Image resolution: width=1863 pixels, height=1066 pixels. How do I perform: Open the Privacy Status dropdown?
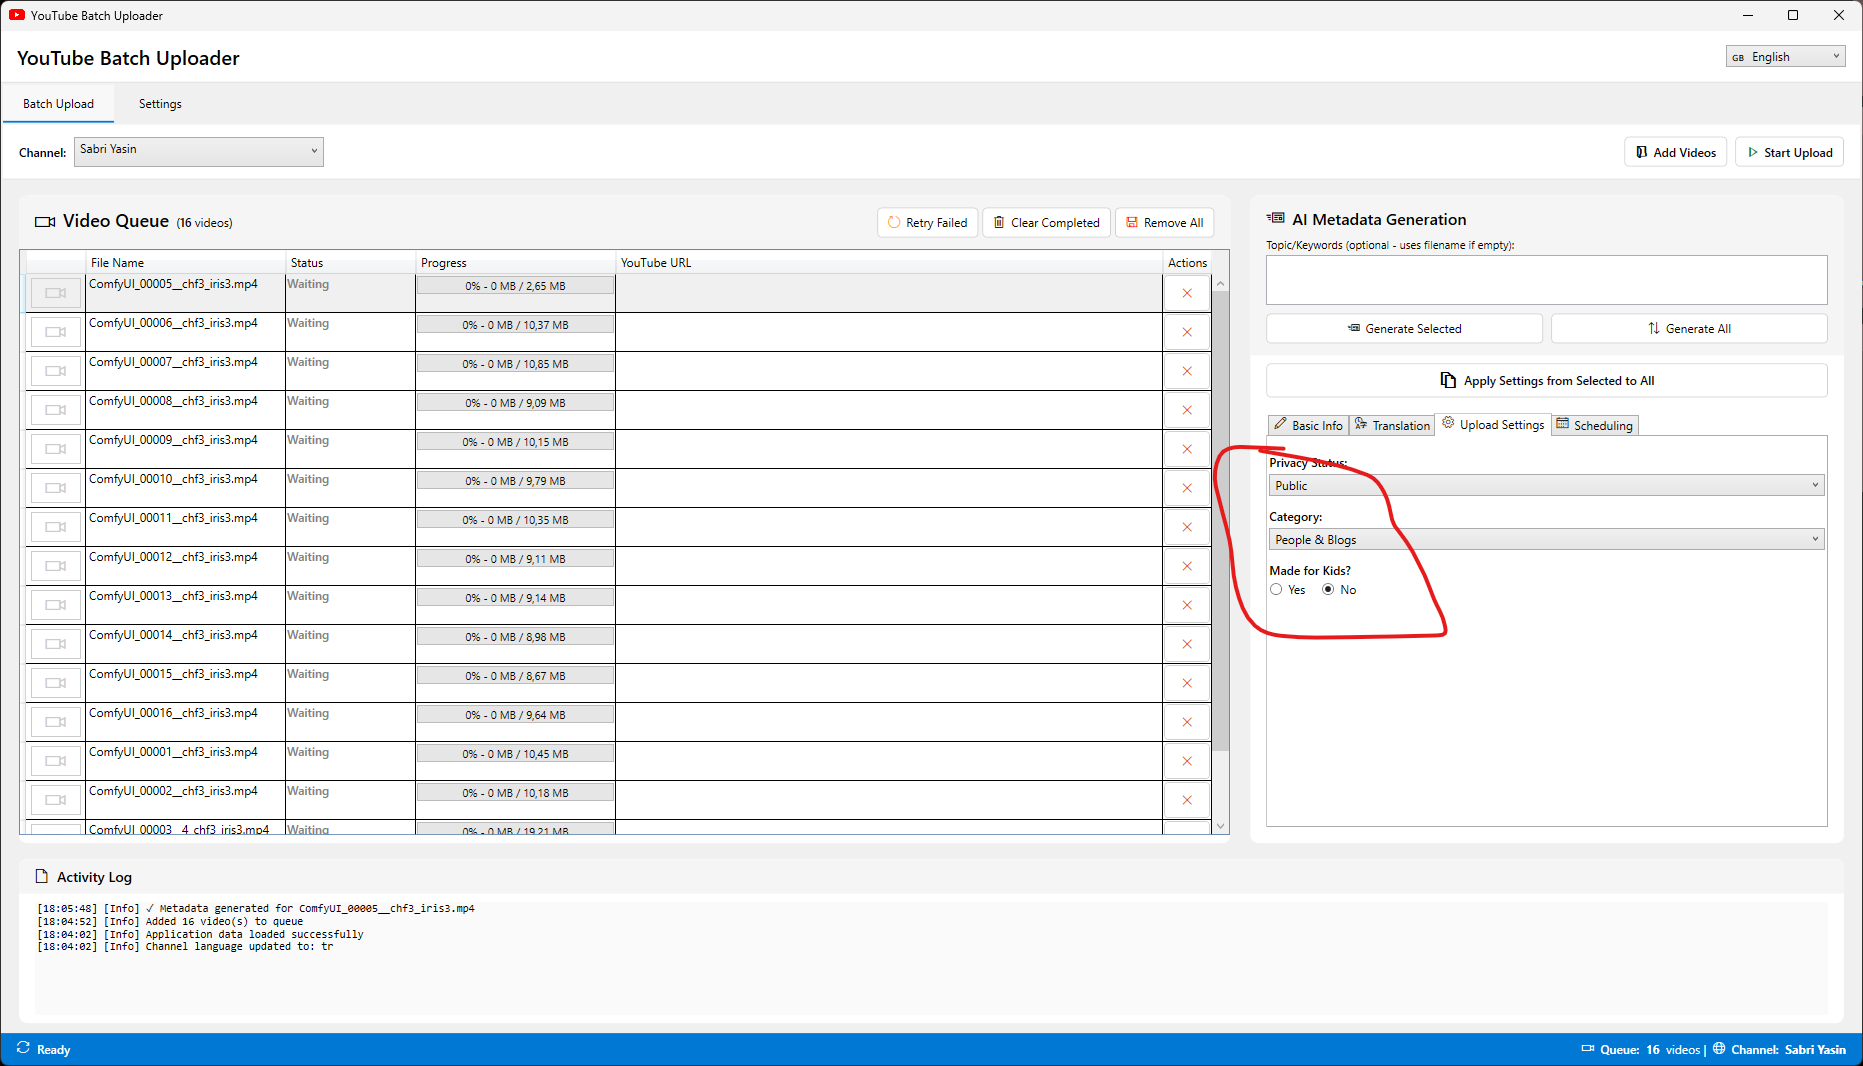1545,486
